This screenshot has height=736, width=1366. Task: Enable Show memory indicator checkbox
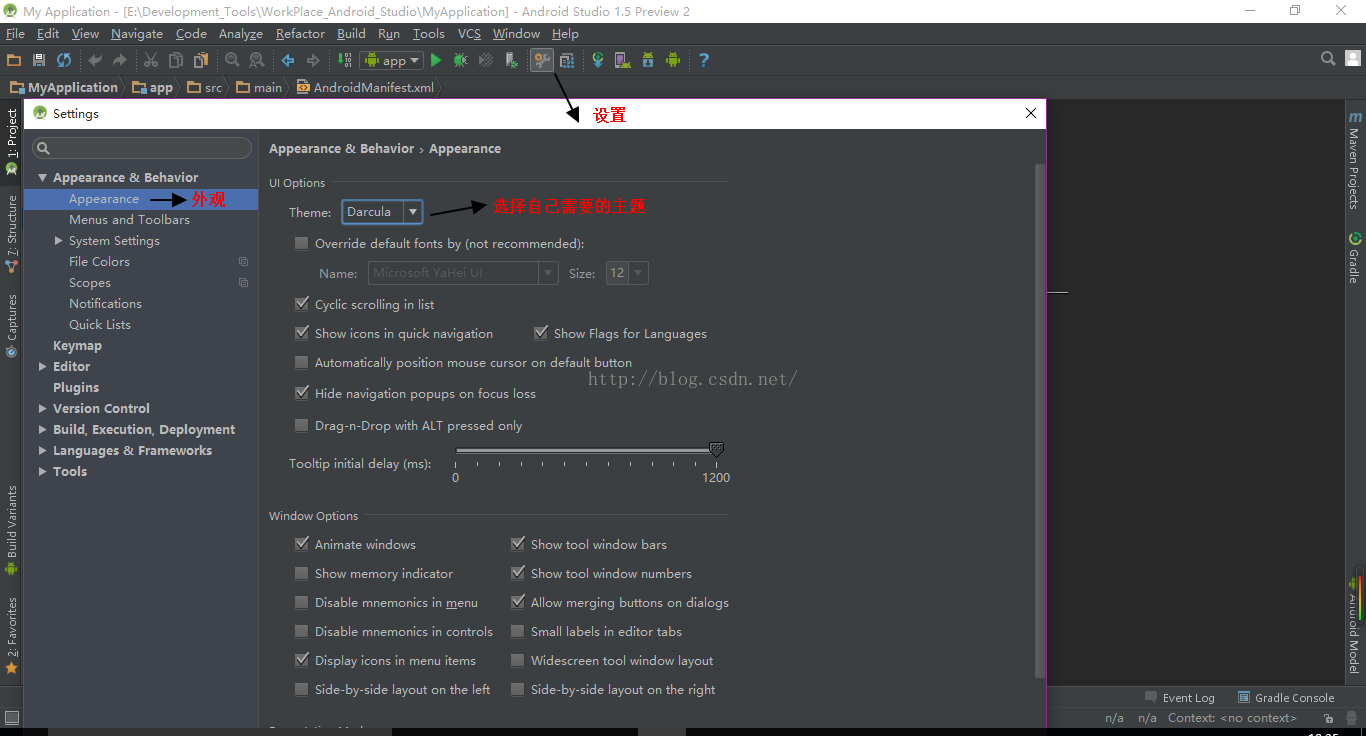click(302, 573)
